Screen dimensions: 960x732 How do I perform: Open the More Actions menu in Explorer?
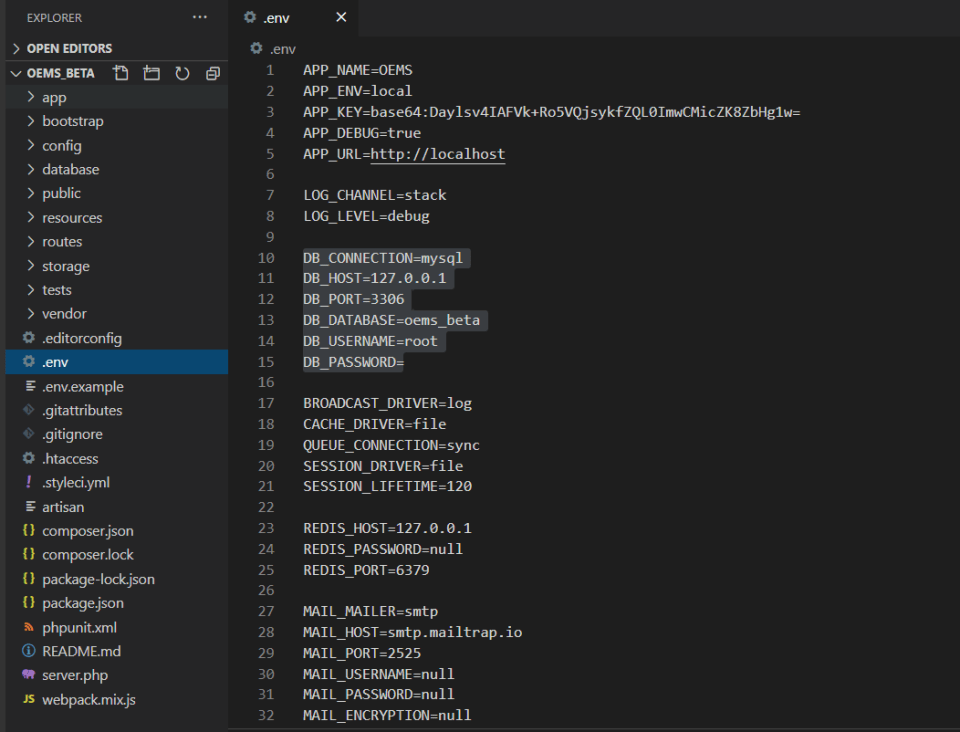click(x=199, y=17)
